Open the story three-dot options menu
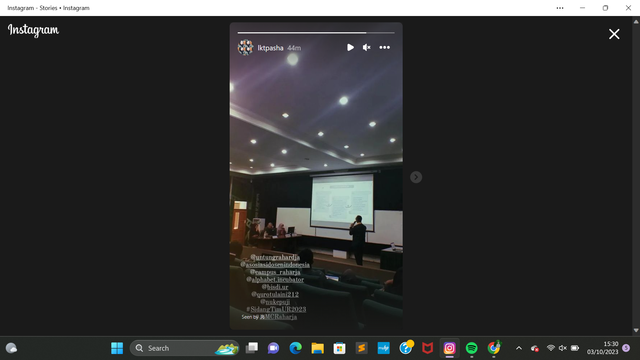This screenshot has width=640, height=360. click(384, 47)
